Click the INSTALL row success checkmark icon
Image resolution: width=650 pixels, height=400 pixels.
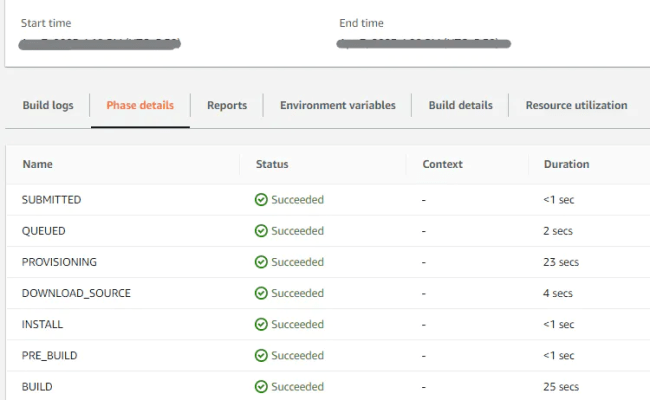click(x=261, y=324)
